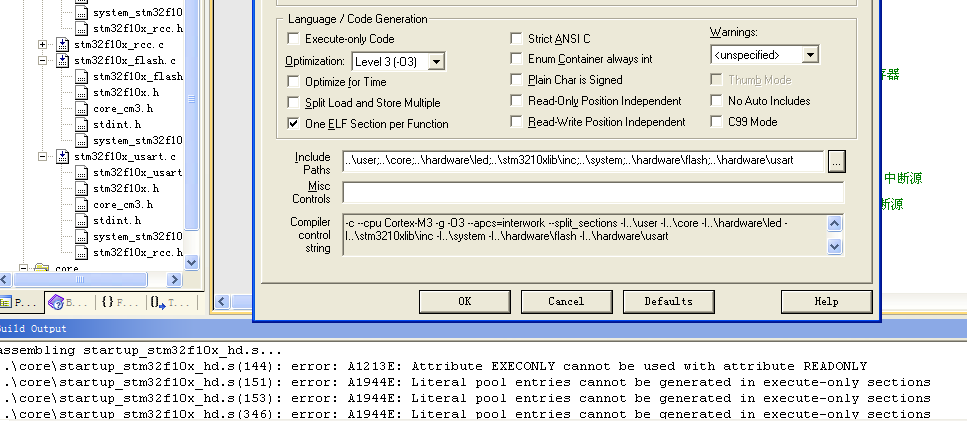Screen dimensions: 967x421
Task: Click the header icon next to stm32f10x_flash
Action: pyautogui.click(x=81, y=76)
